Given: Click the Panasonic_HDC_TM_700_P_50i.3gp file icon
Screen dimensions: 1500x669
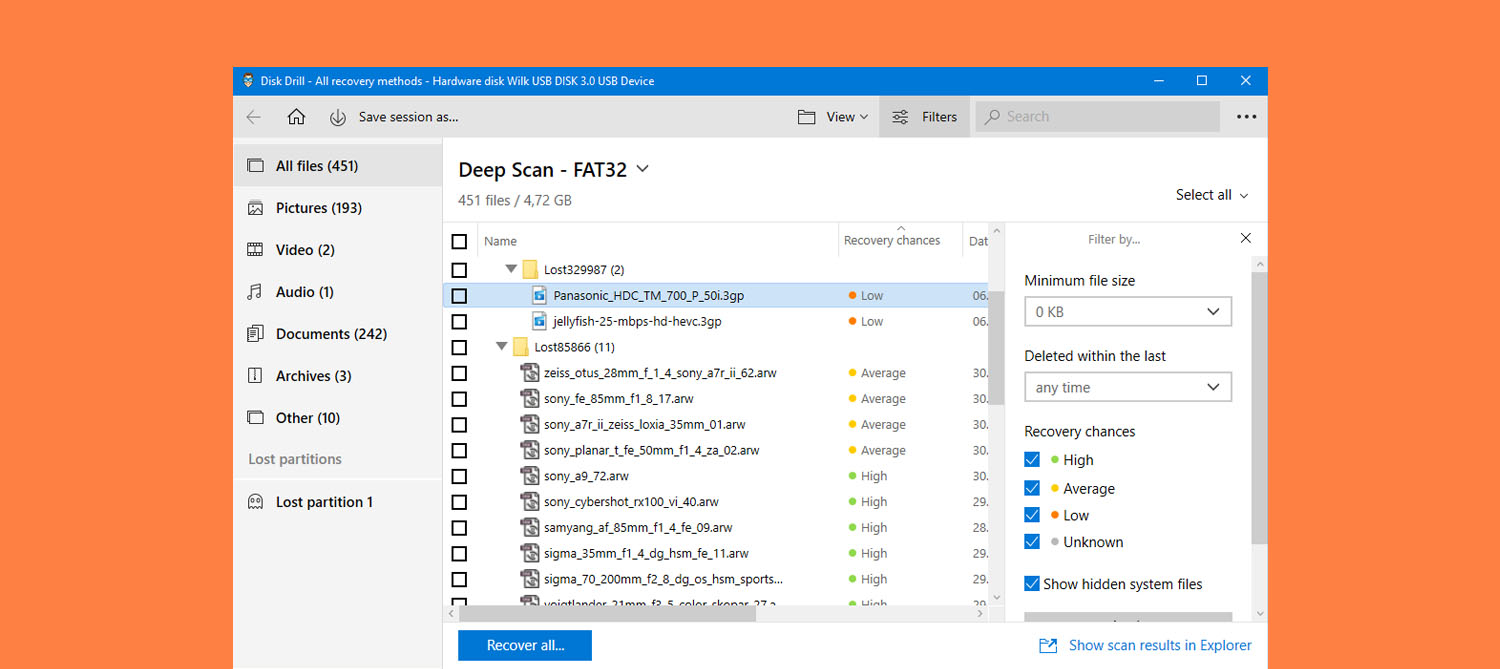Looking at the screenshot, I should [x=539, y=295].
